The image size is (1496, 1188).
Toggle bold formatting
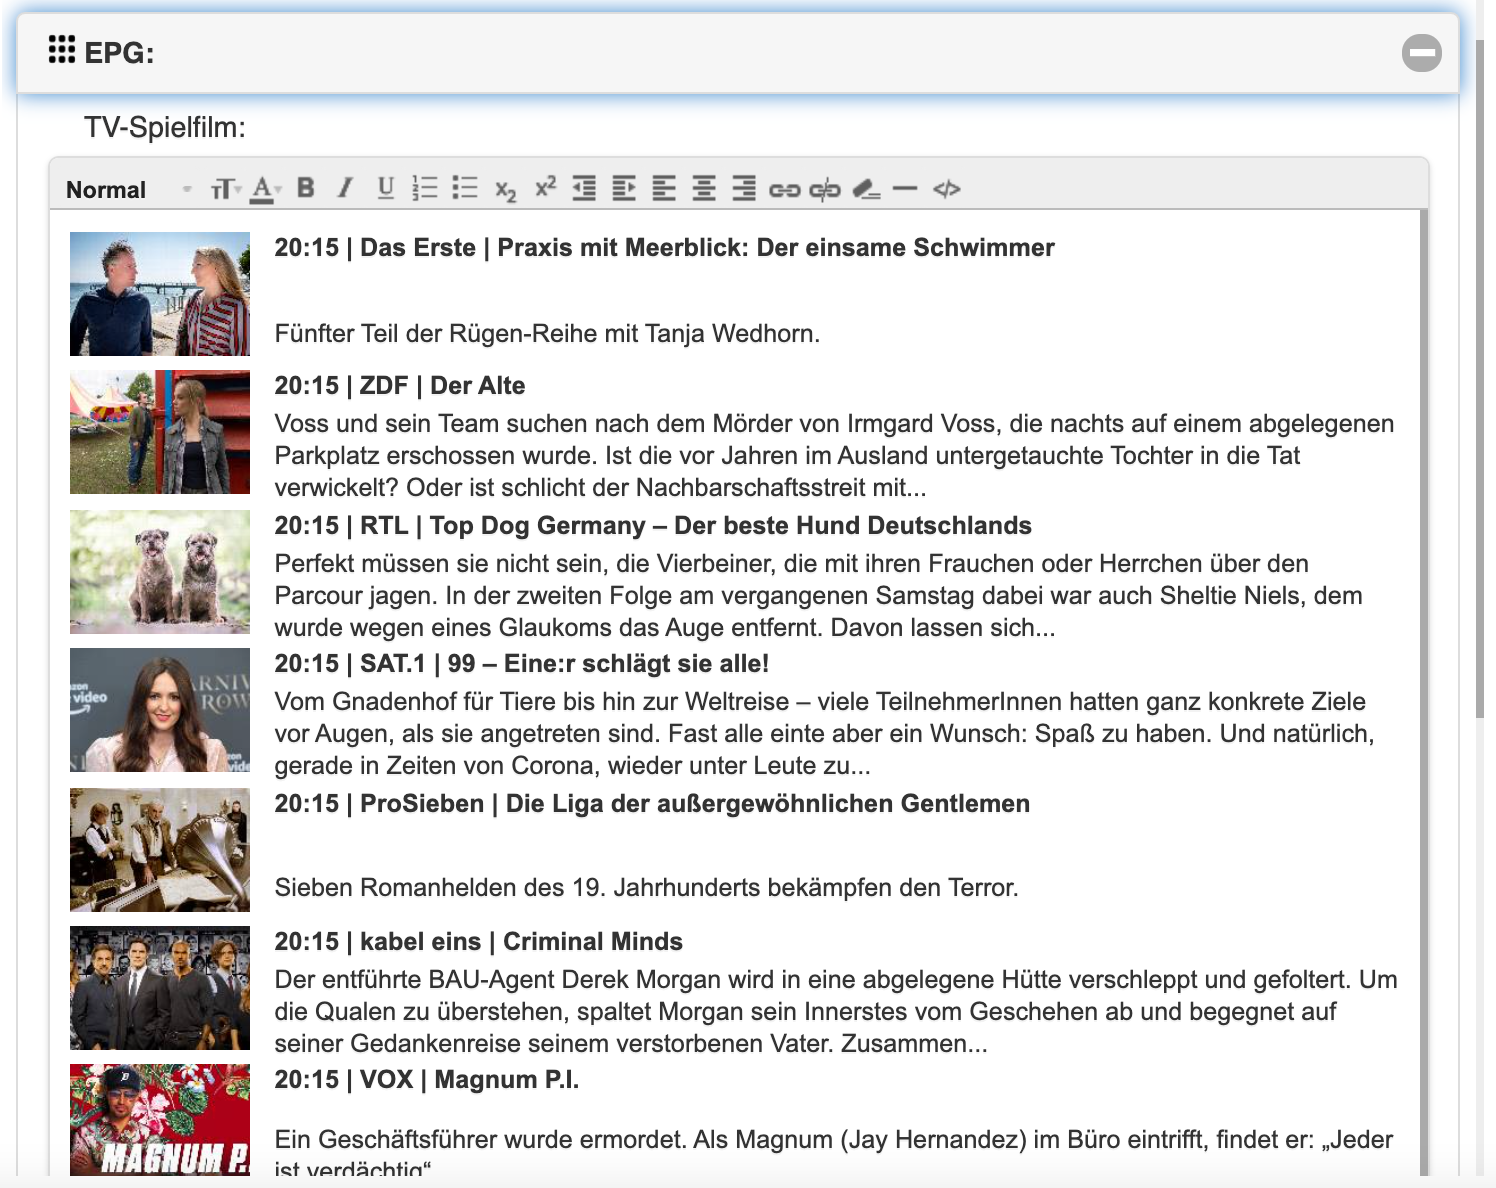[x=306, y=188]
